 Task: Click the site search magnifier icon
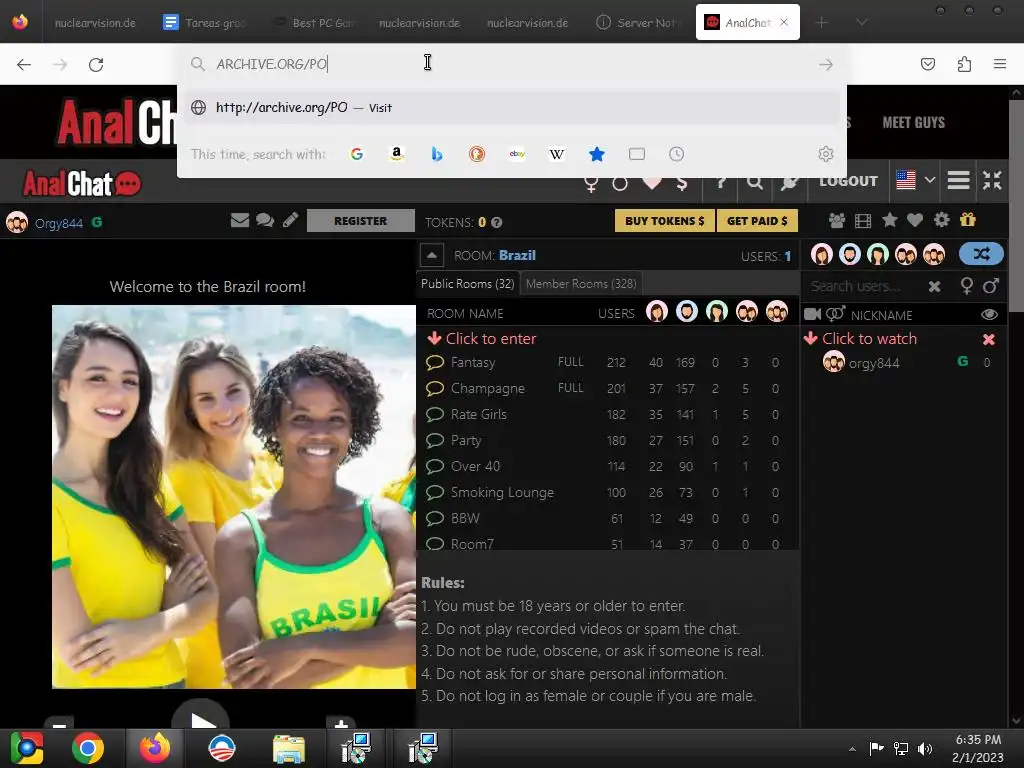pos(755,182)
